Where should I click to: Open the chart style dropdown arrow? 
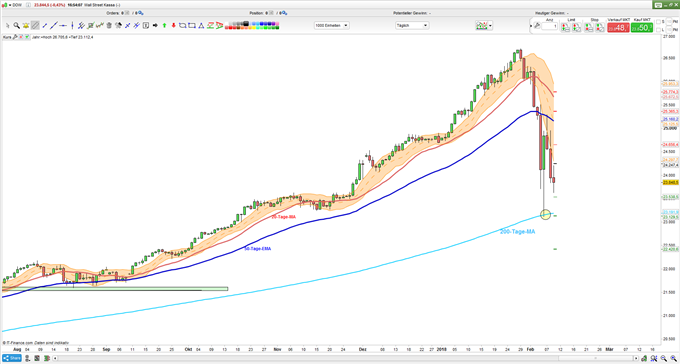point(490,26)
